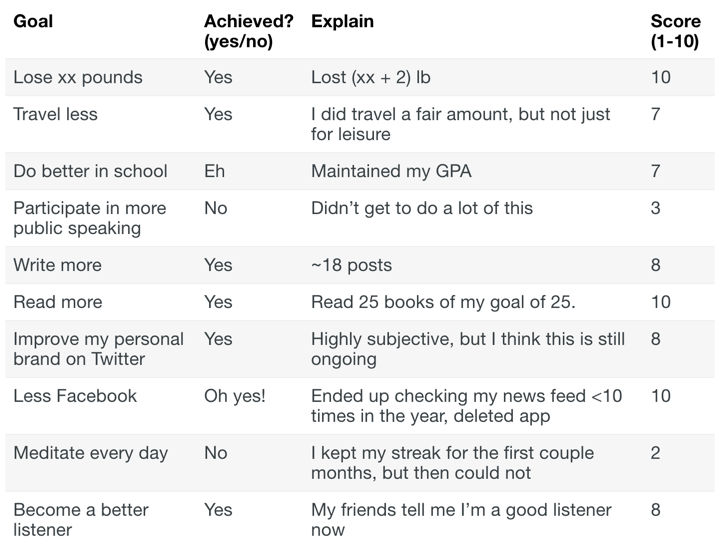
Task: Select 'Participate in more public speaking' cell
Action: pos(90,218)
